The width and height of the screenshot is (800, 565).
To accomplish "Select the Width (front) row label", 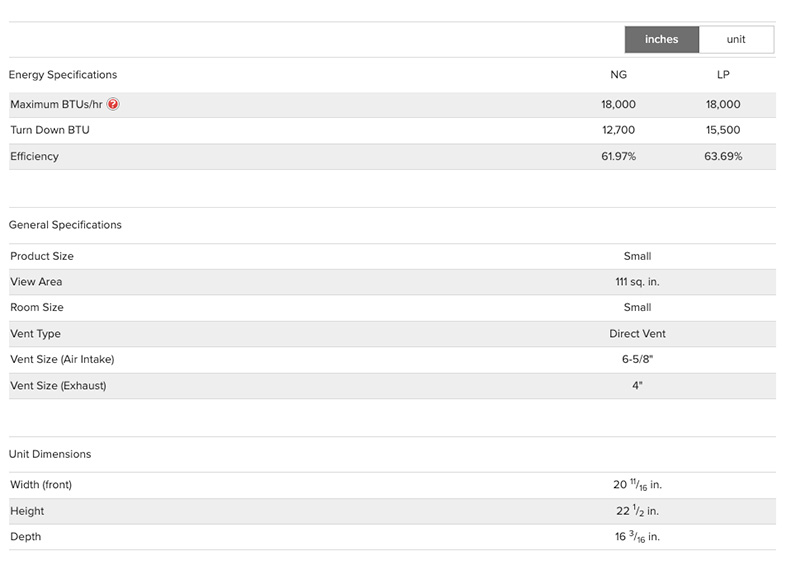I will click(41, 485).
